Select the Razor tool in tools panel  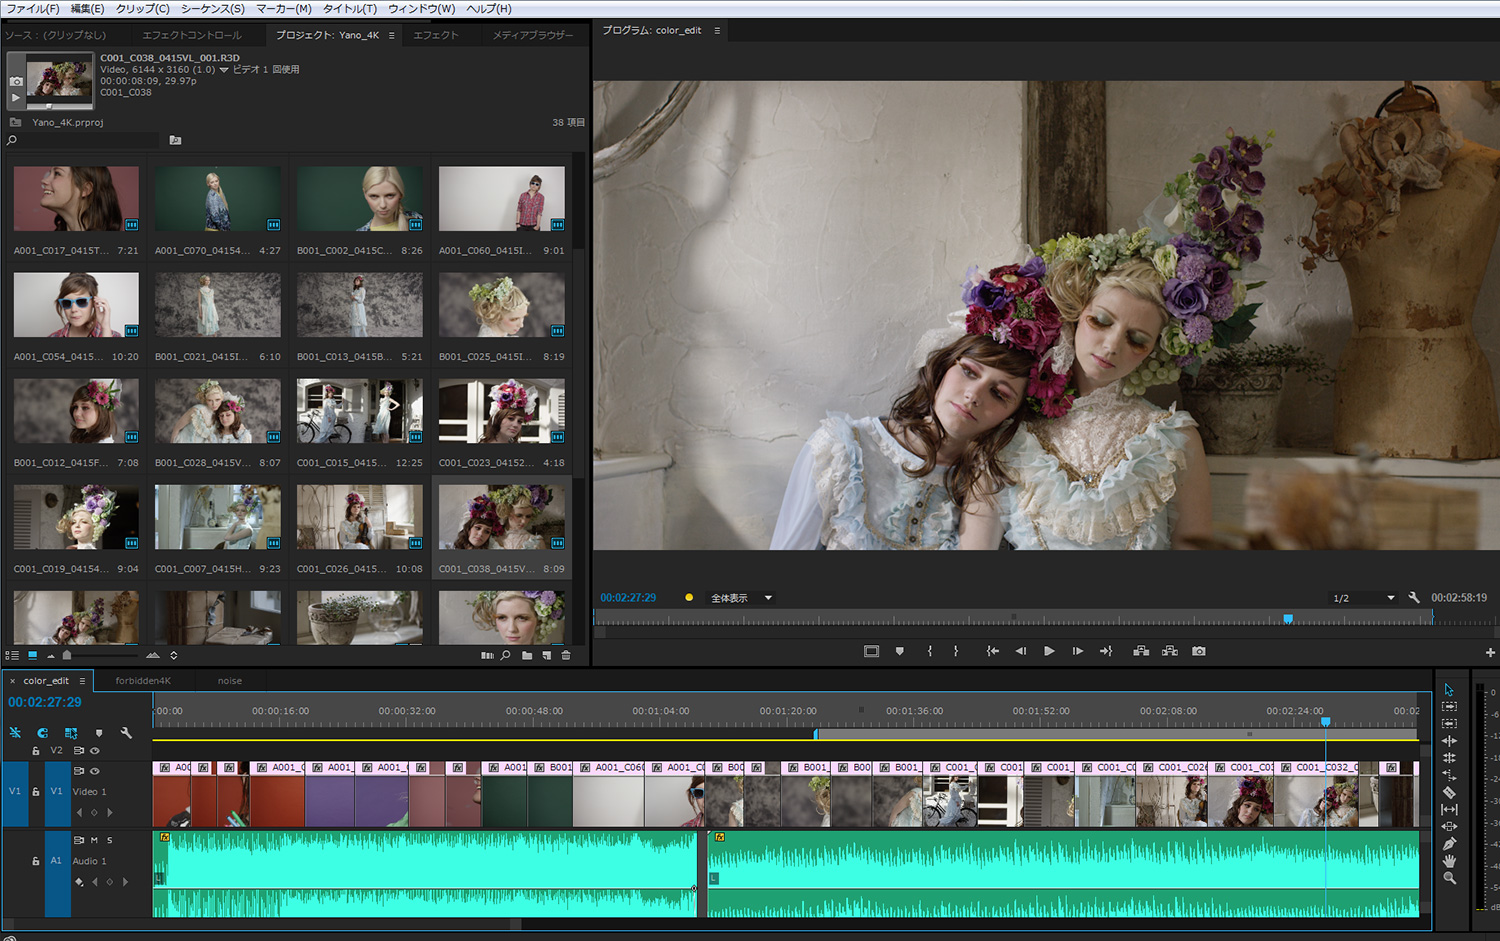tap(1449, 792)
